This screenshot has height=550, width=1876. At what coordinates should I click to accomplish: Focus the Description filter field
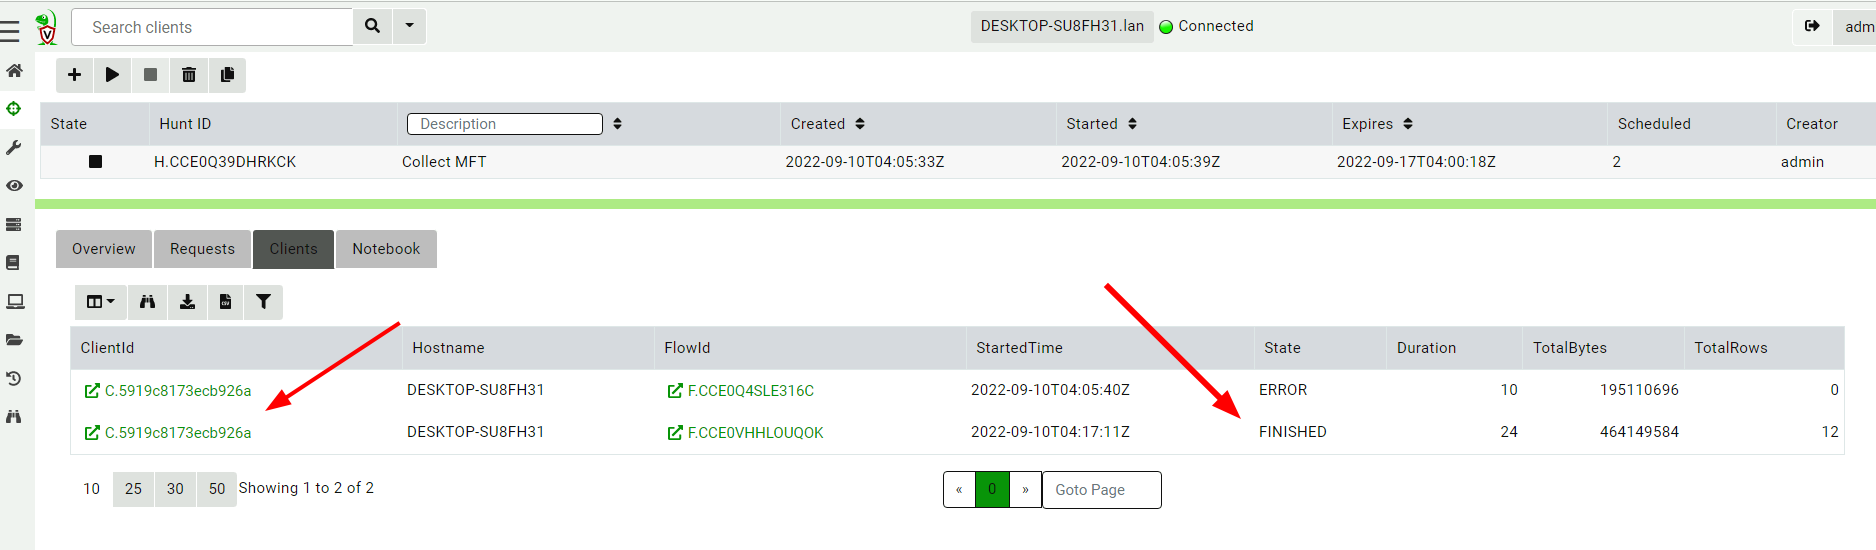point(505,124)
